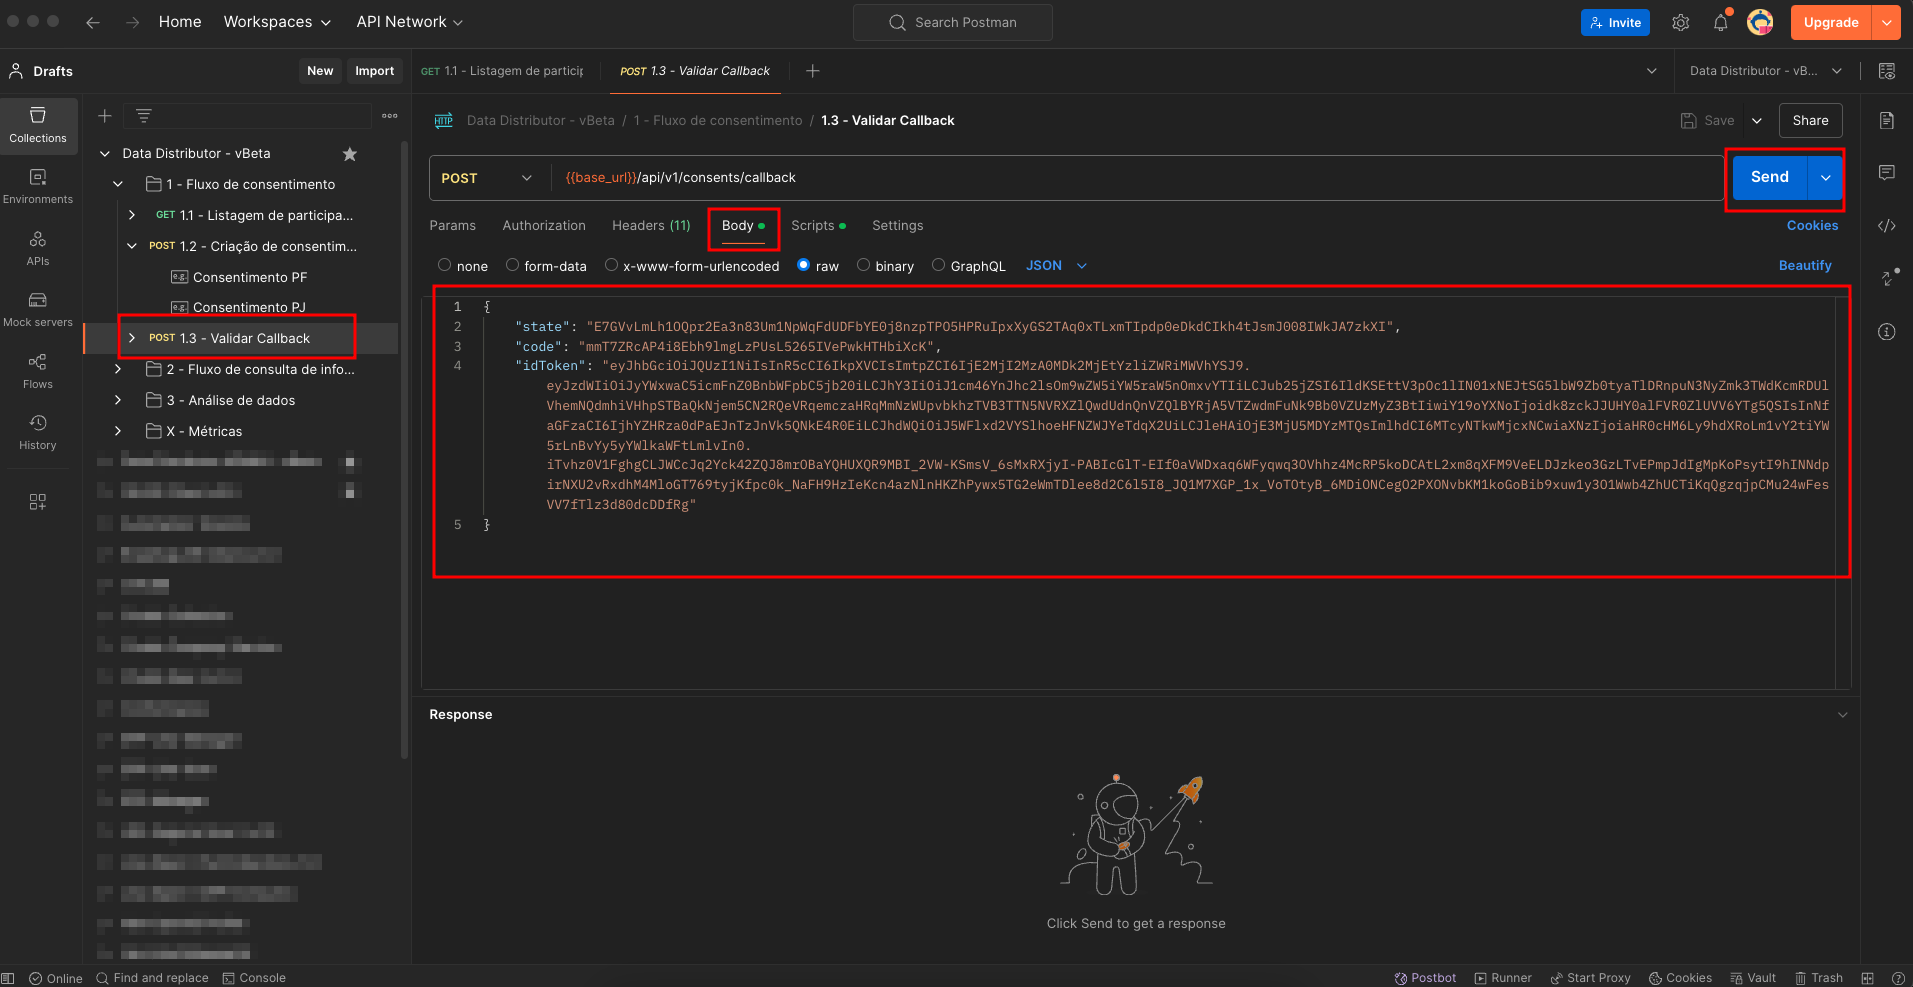Select the raw body type

point(803,265)
